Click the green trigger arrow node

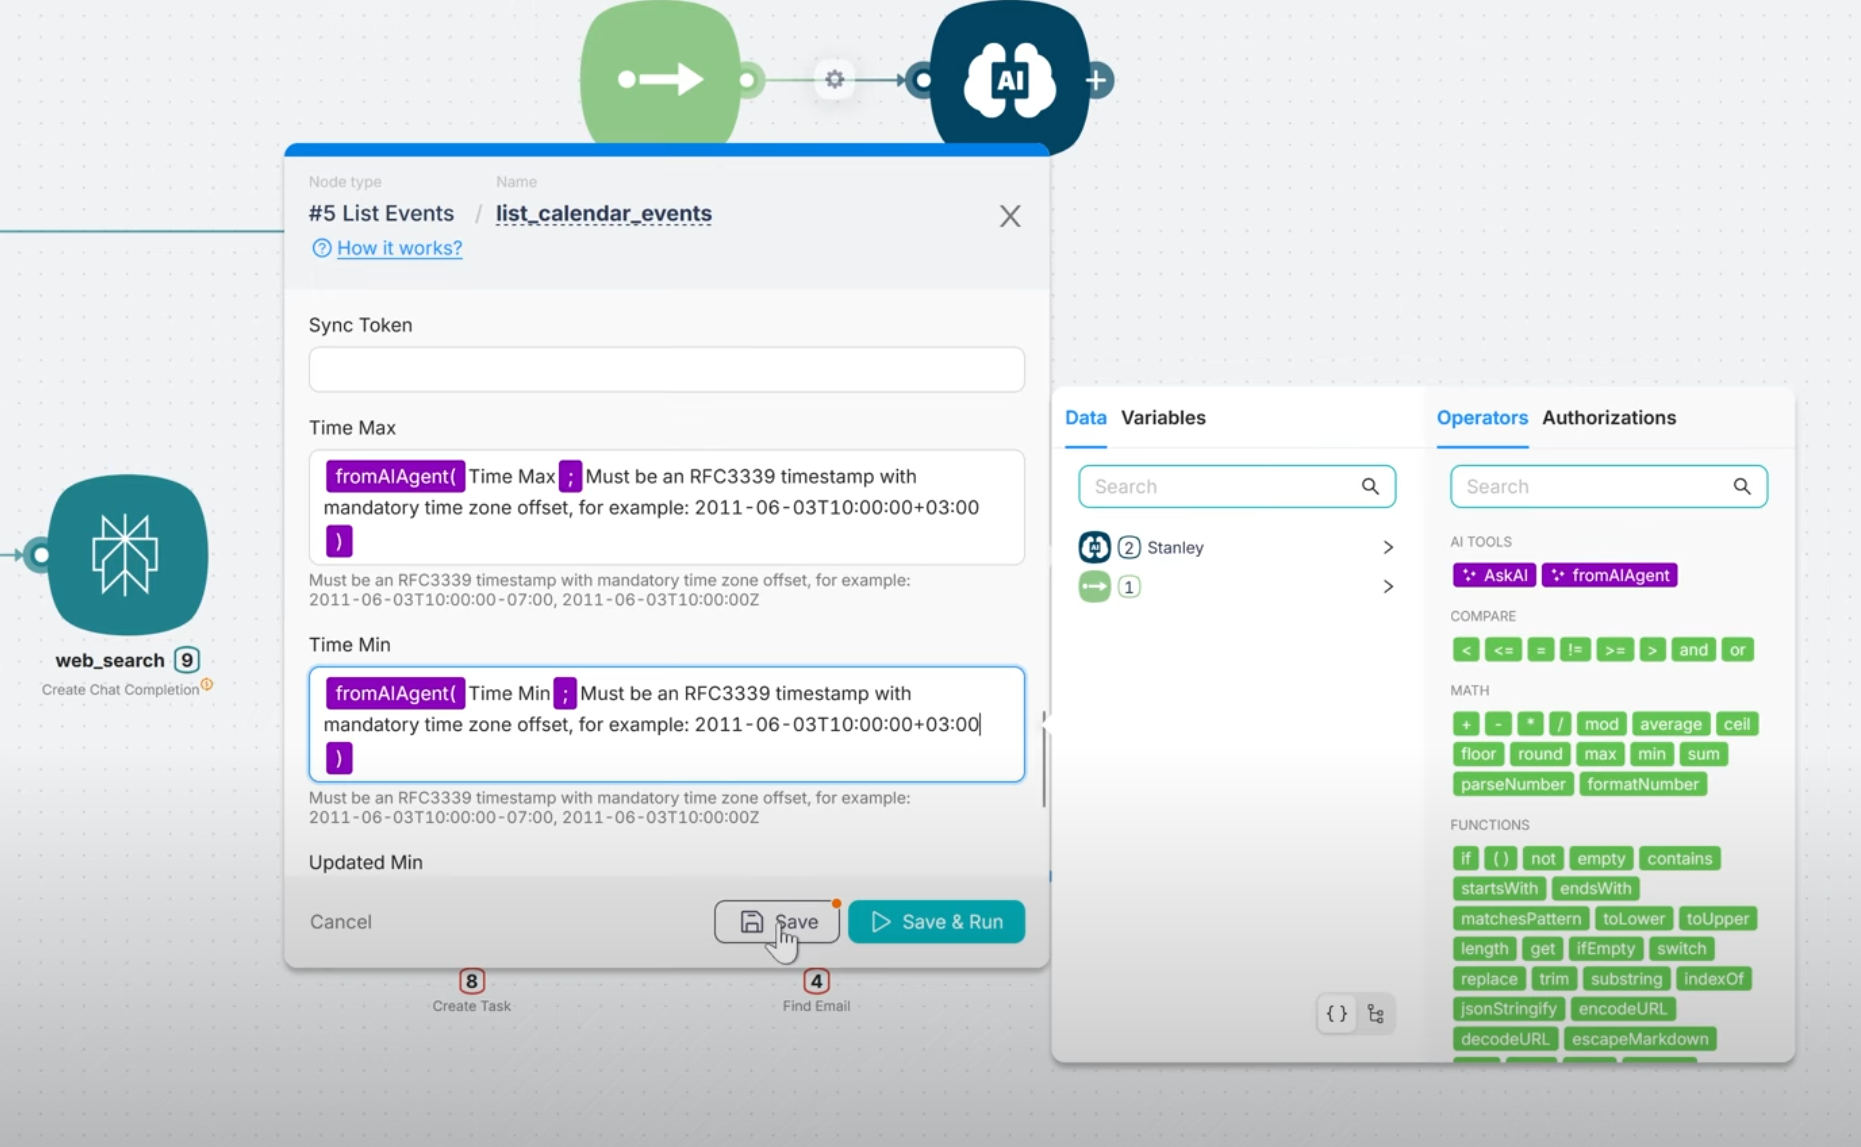660,78
